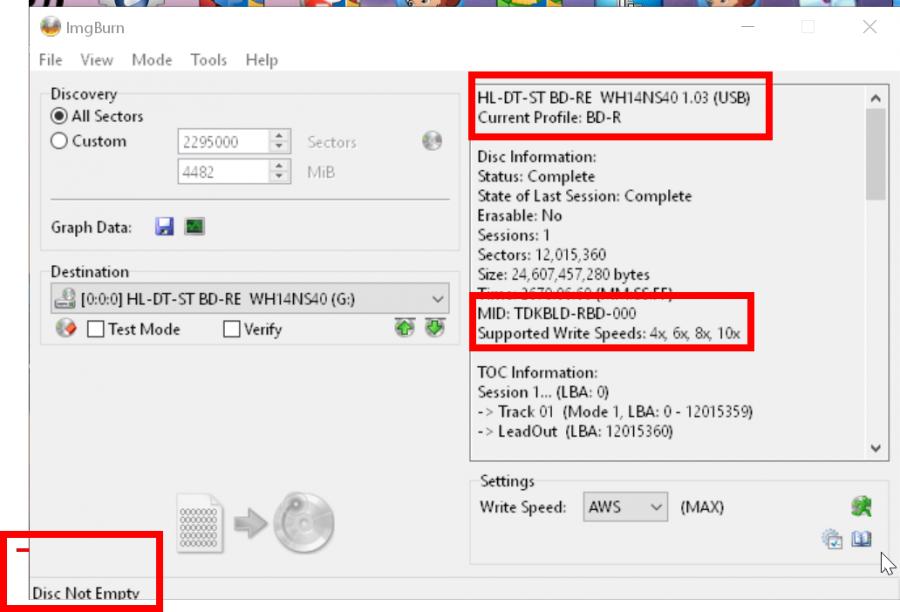This screenshot has width=900, height=612.
Task: Open the Mode menu
Action: coord(152,60)
